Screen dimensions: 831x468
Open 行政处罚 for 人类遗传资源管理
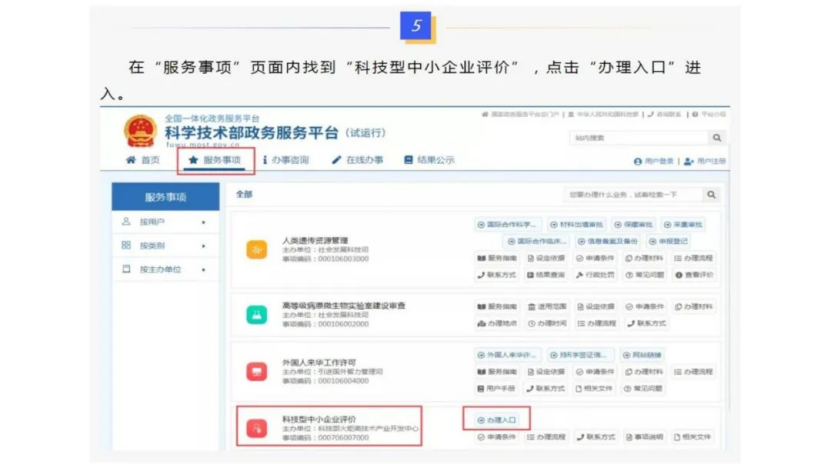point(595,275)
